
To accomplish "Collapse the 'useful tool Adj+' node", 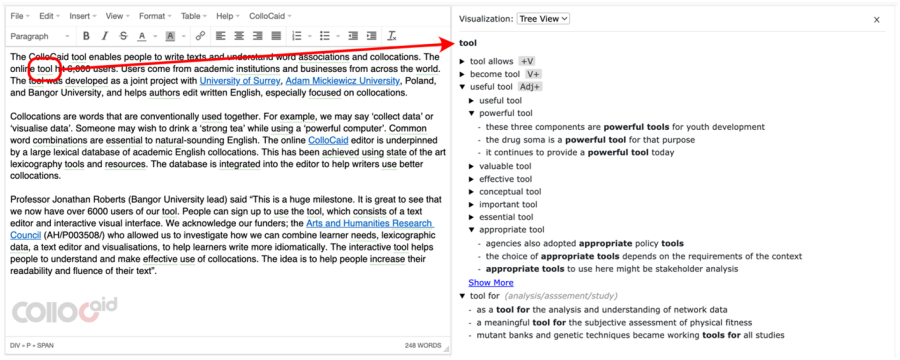I will click(x=462, y=87).
